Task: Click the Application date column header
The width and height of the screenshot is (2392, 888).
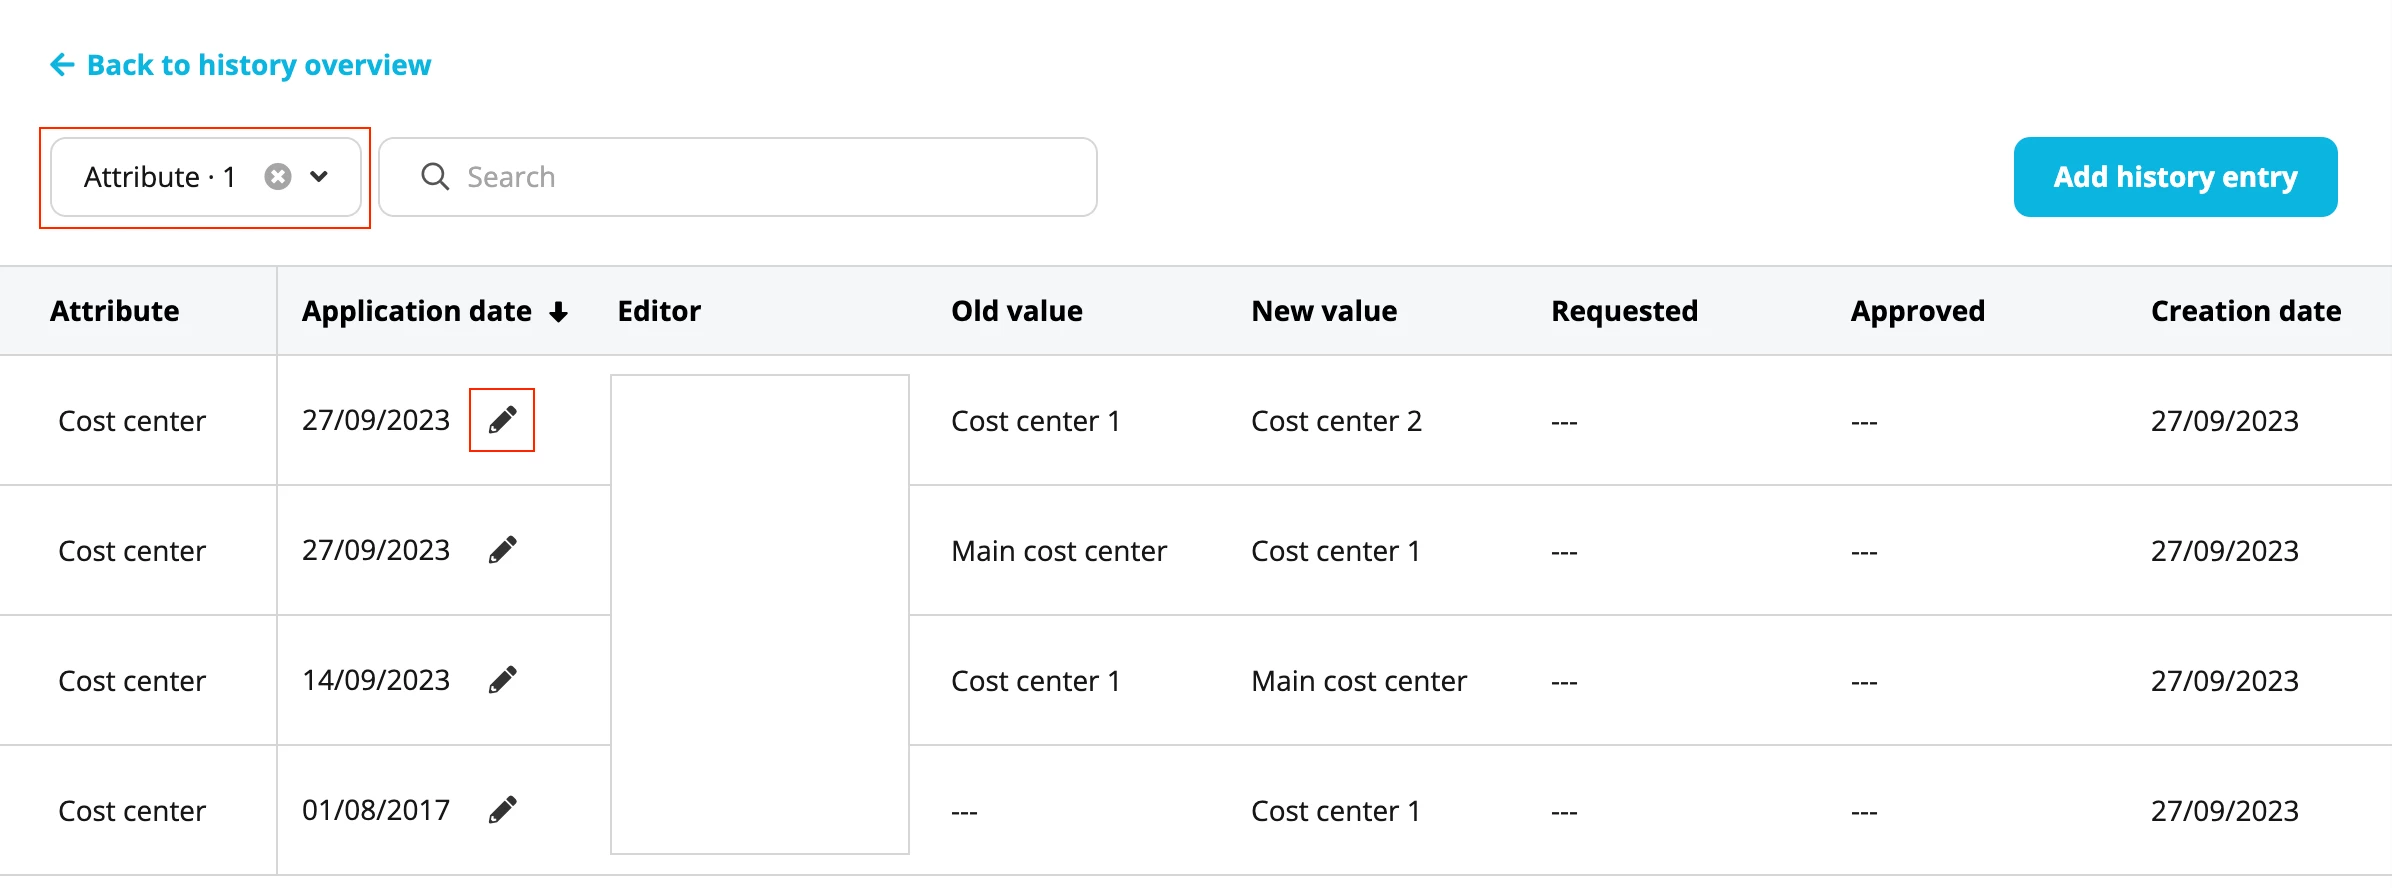Action: pyautogui.click(x=417, y=311)
